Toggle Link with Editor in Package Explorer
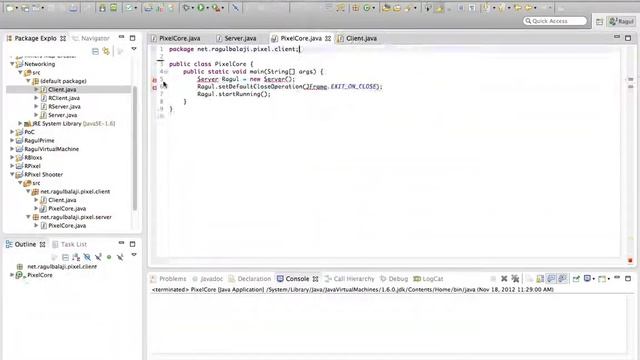 (106, 51)
